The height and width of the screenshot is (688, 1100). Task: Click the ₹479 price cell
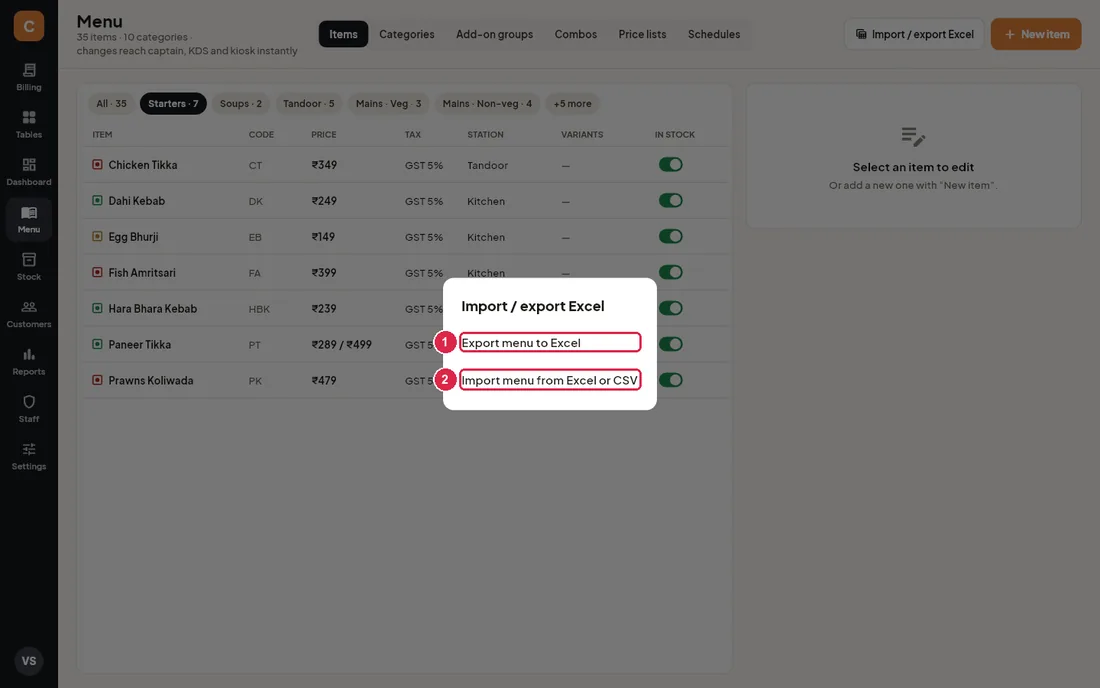(324, 380)
